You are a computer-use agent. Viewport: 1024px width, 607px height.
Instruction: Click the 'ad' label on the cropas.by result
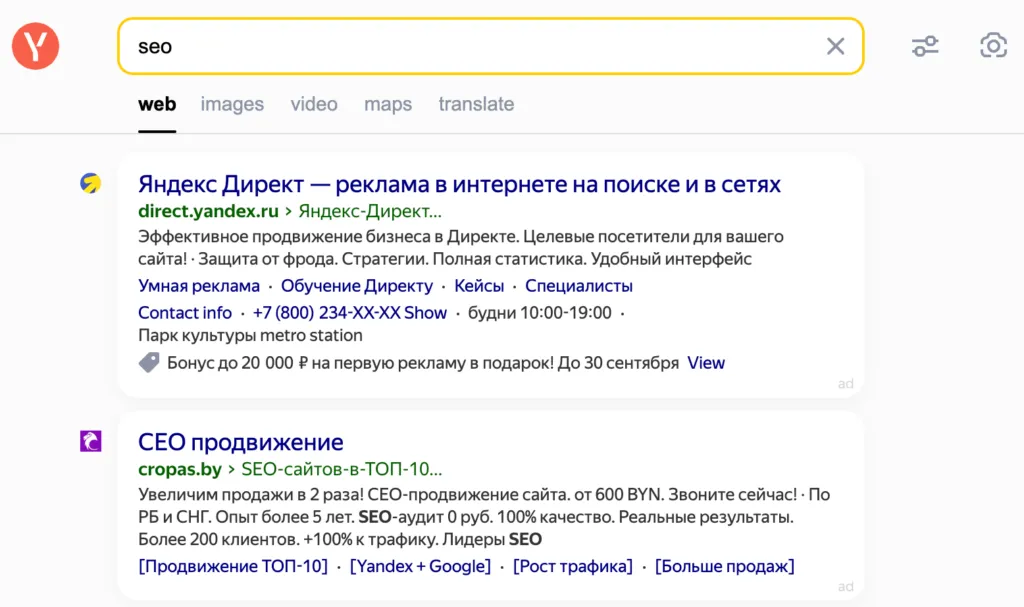point(846,587)
